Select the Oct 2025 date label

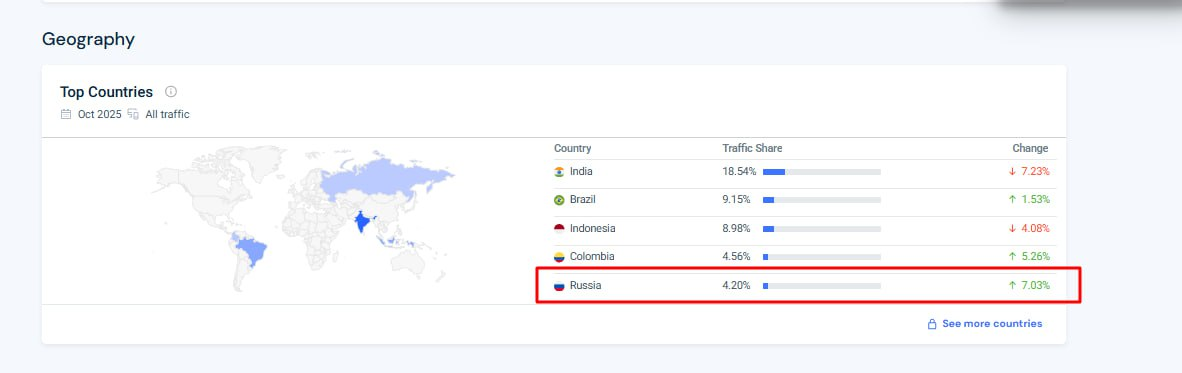tap(100, 115)
